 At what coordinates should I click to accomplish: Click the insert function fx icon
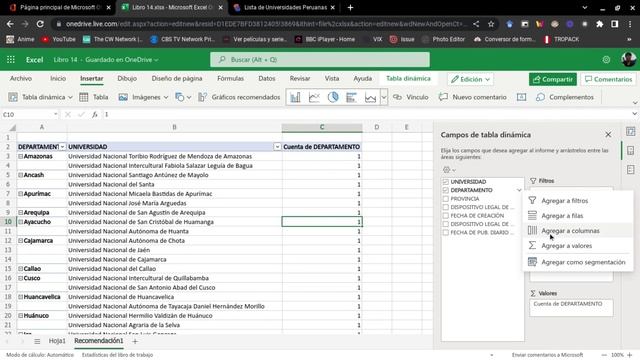(x=95, y=115)
